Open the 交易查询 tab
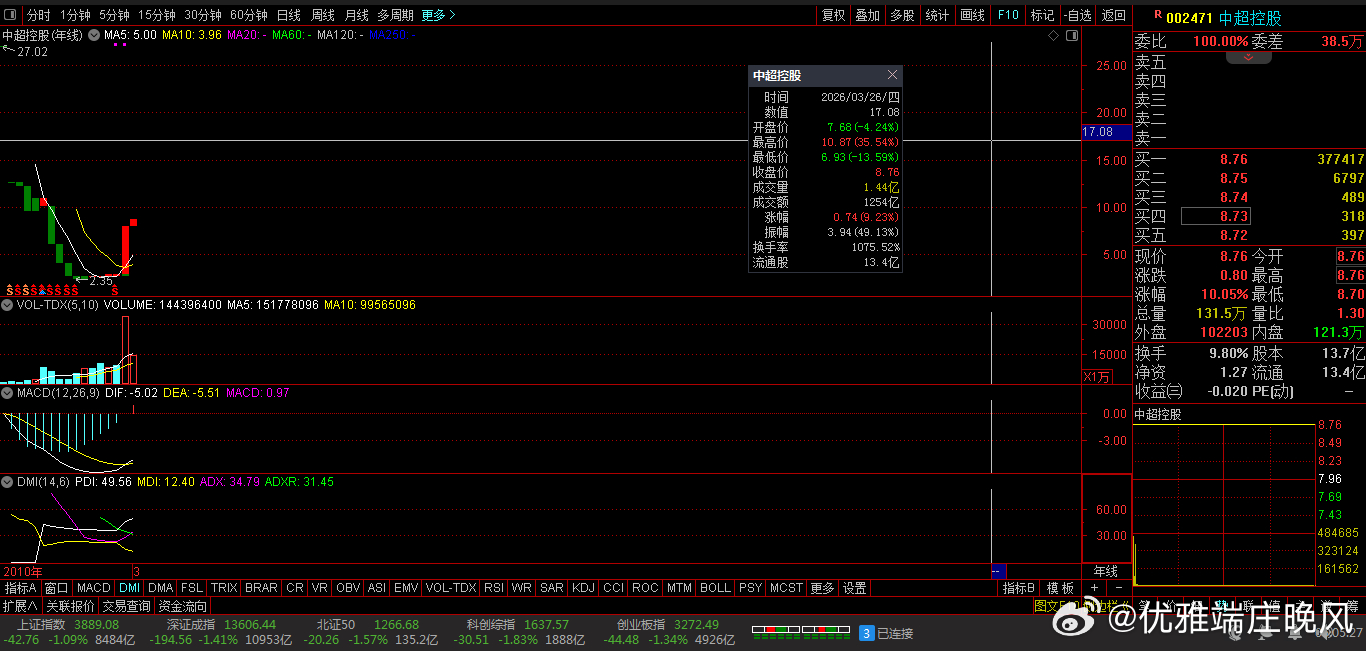This screenshot has height=651, width=1366. click(x=126, y=606)
